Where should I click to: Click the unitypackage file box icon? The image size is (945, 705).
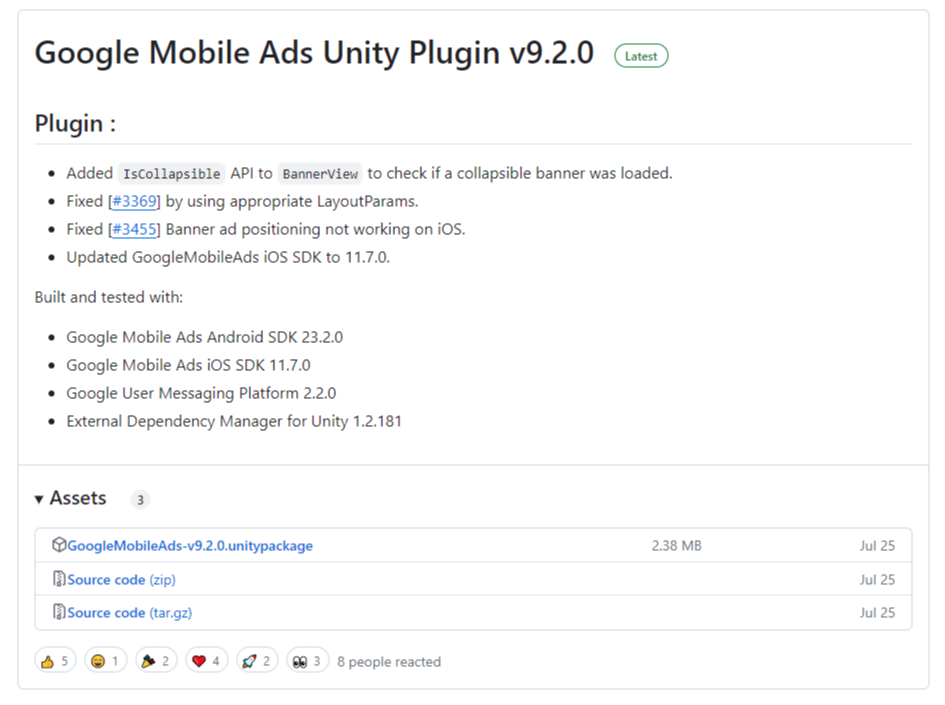pos(59,545)
